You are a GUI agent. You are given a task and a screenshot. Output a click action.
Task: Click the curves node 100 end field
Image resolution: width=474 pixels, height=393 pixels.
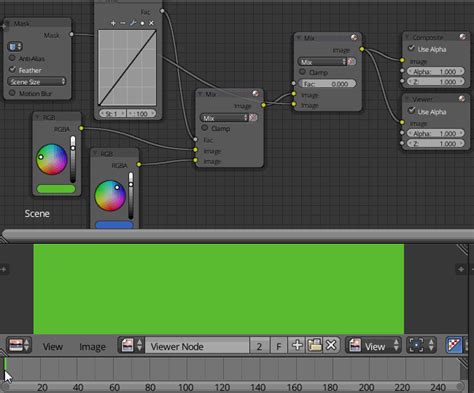(x=141, y=114)
